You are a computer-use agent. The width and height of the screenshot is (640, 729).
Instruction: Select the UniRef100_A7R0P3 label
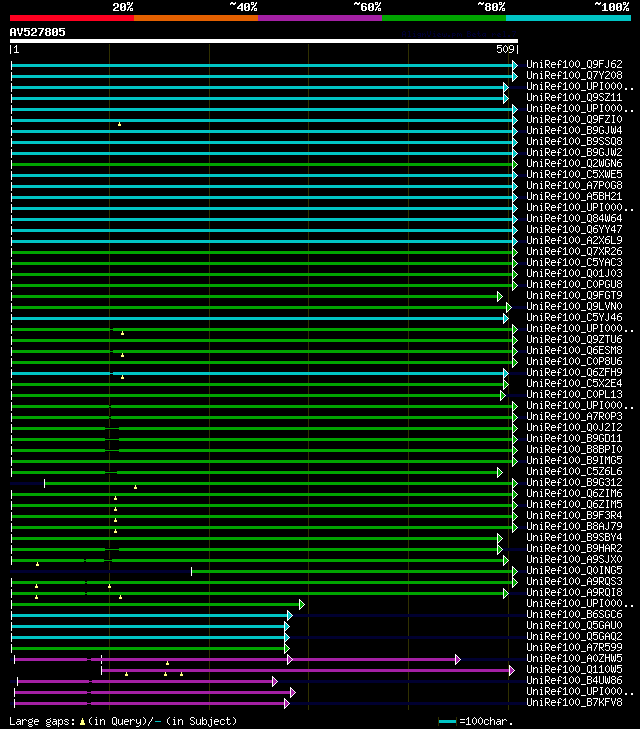pos(574,416)
